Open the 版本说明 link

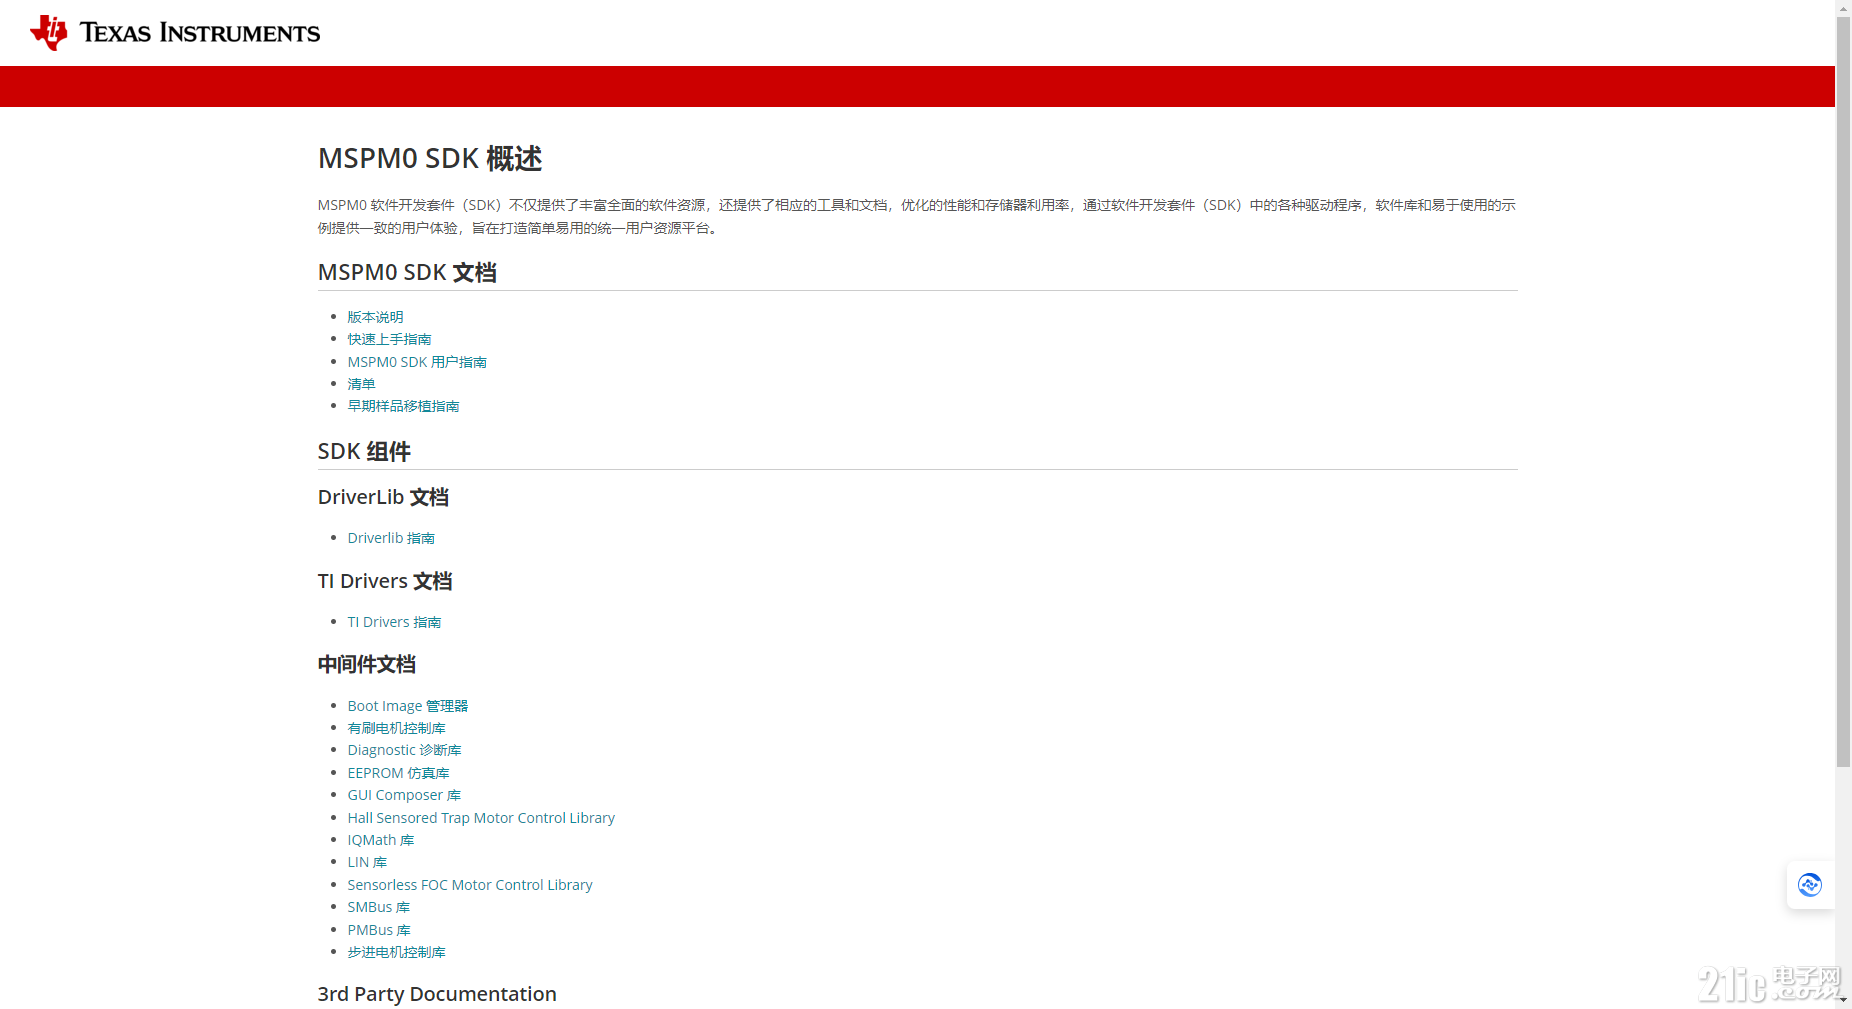pos(375,317)
